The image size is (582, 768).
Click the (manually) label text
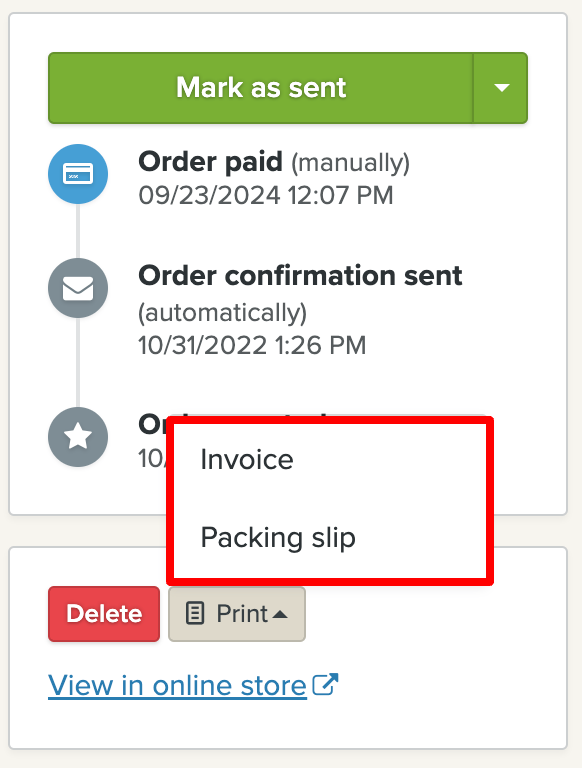[x=351, y=163]
